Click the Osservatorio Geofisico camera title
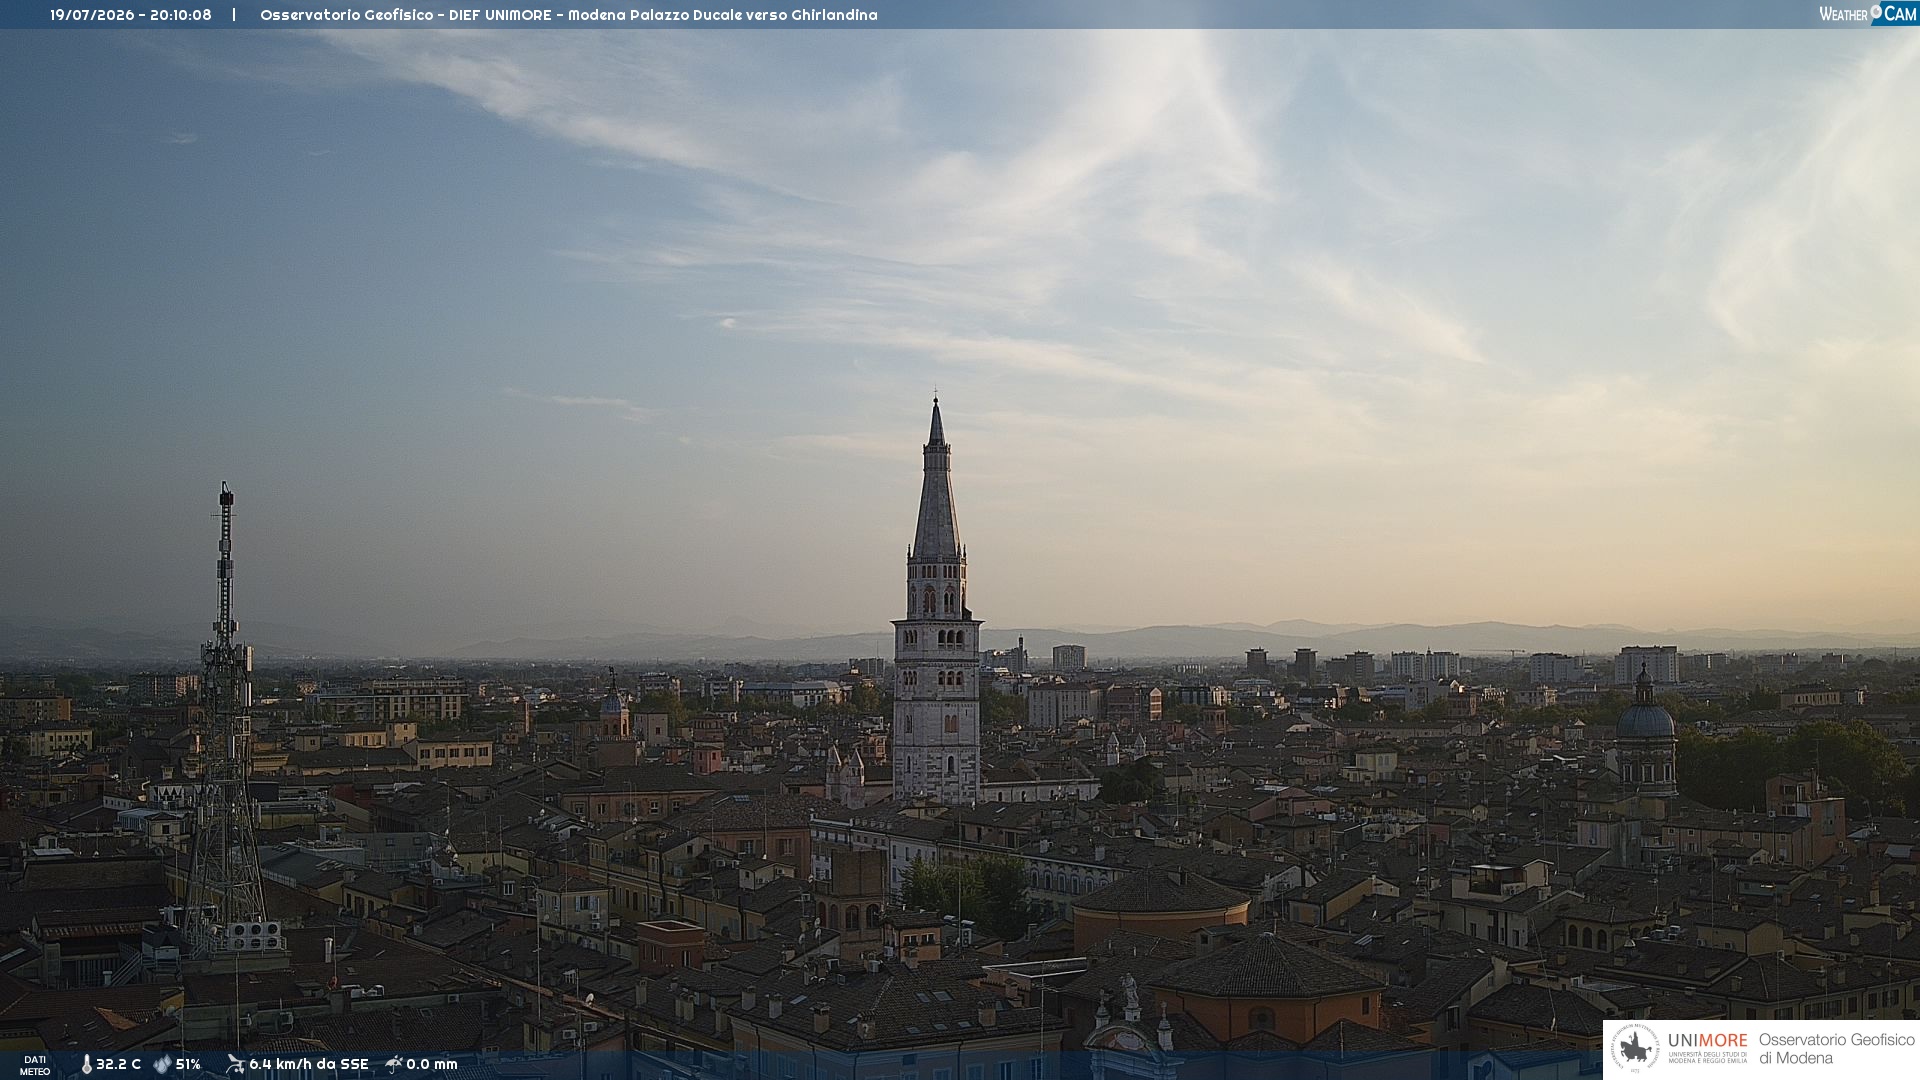 [x=568, y=15]
